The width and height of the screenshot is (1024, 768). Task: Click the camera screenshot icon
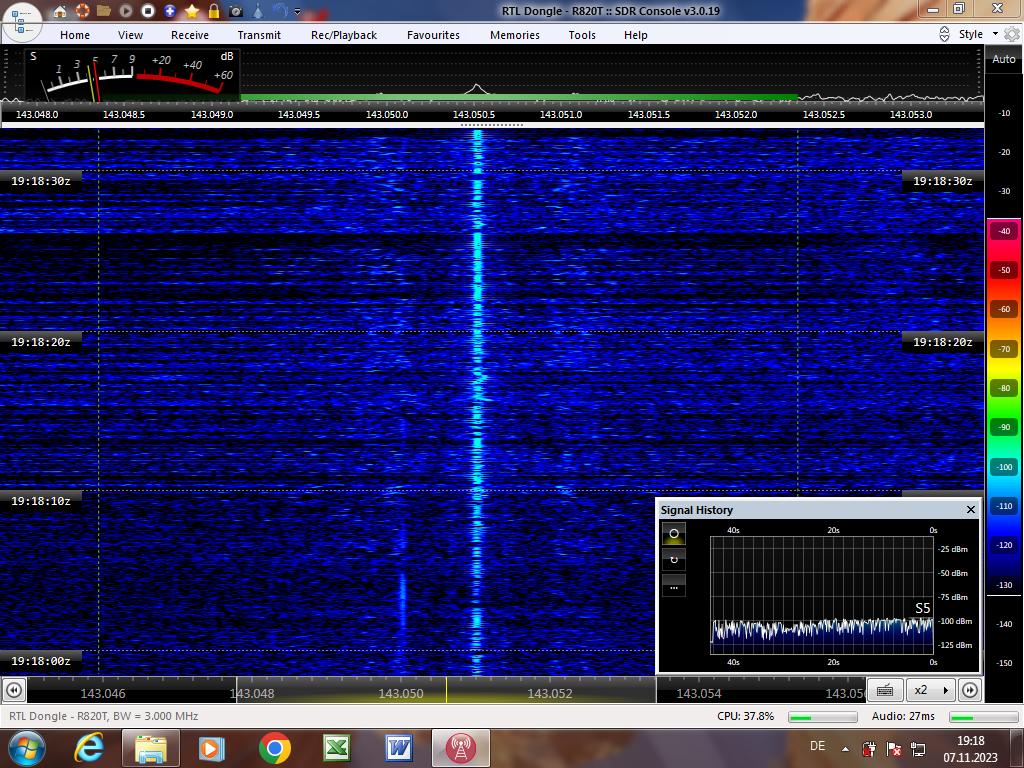pos(236,11)
